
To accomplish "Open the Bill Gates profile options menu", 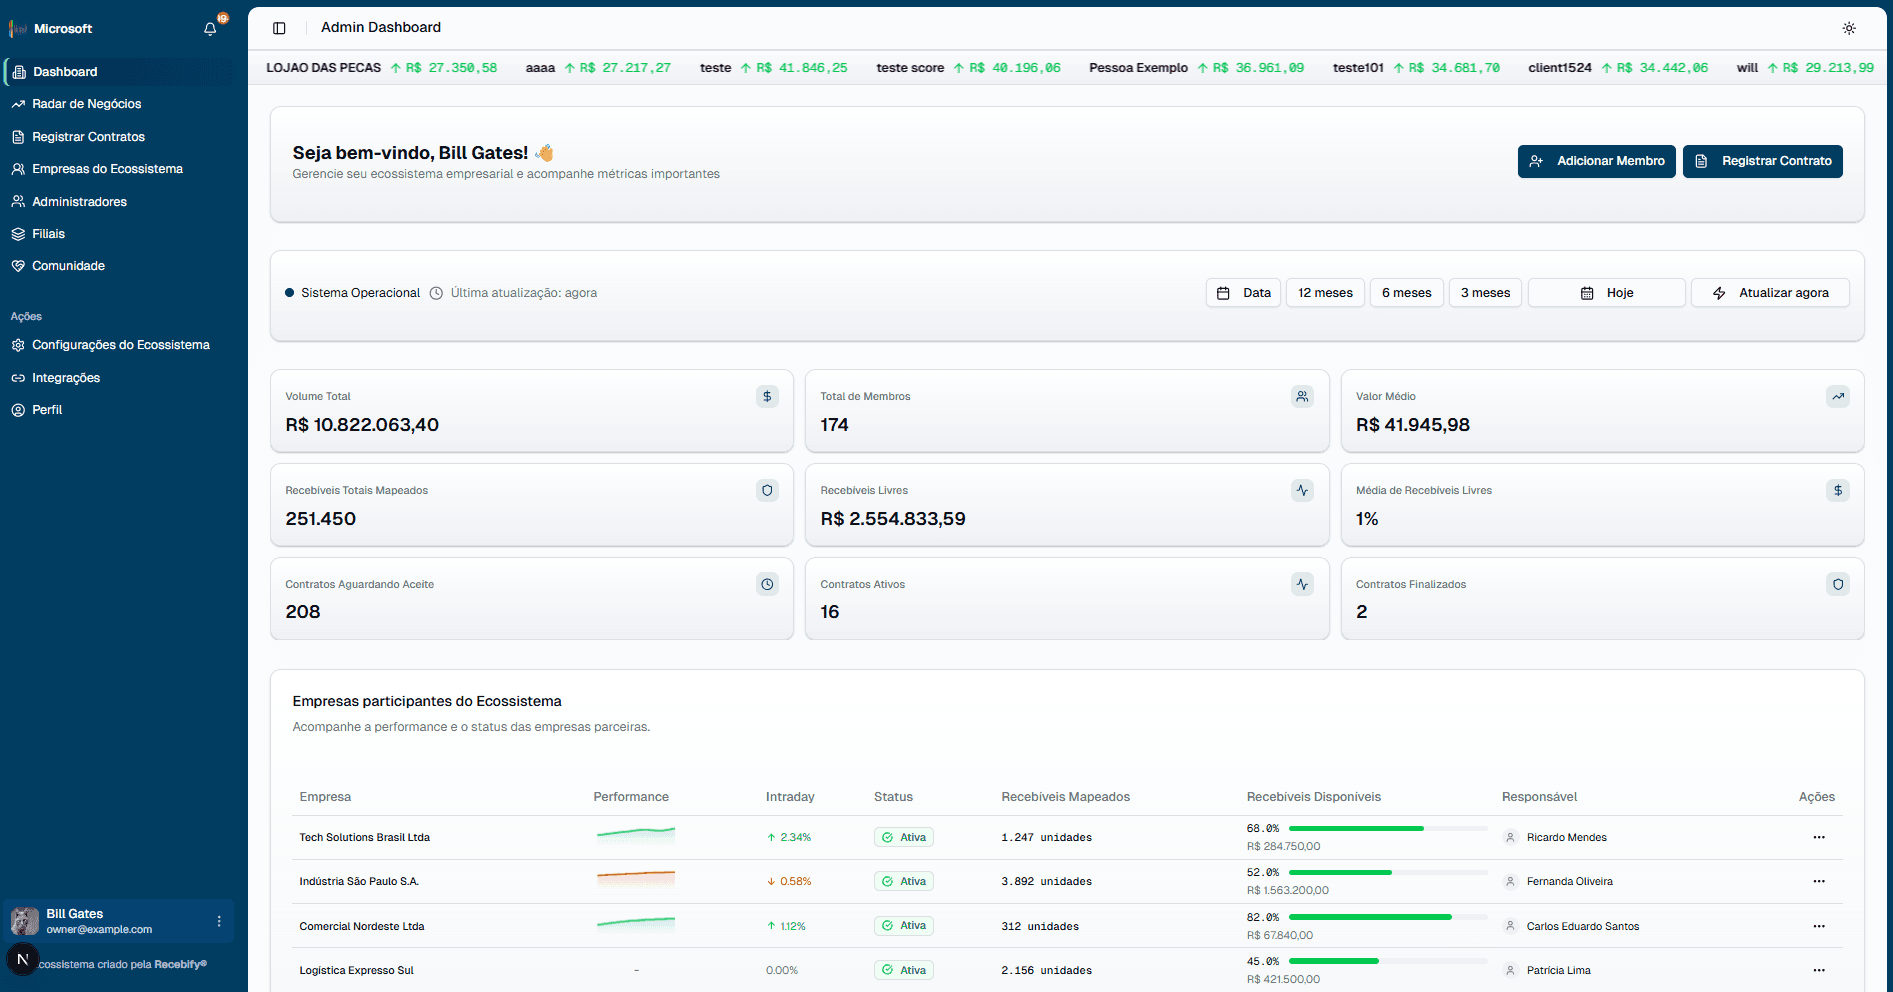I will (219, 921).
